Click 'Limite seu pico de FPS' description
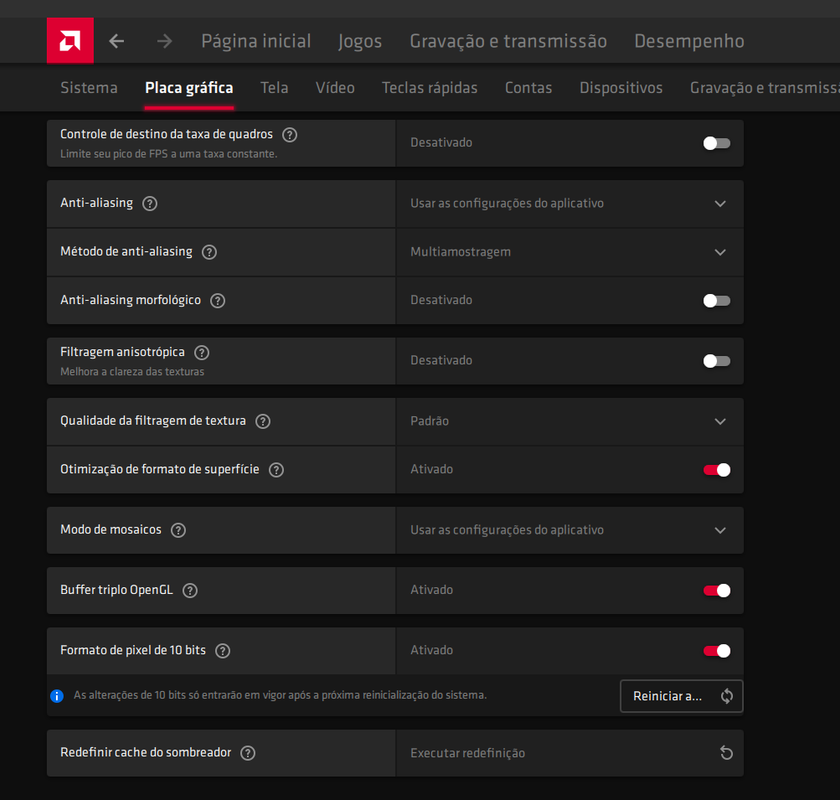The height and width of the screenshot is (800, 840). coord(169,154)
